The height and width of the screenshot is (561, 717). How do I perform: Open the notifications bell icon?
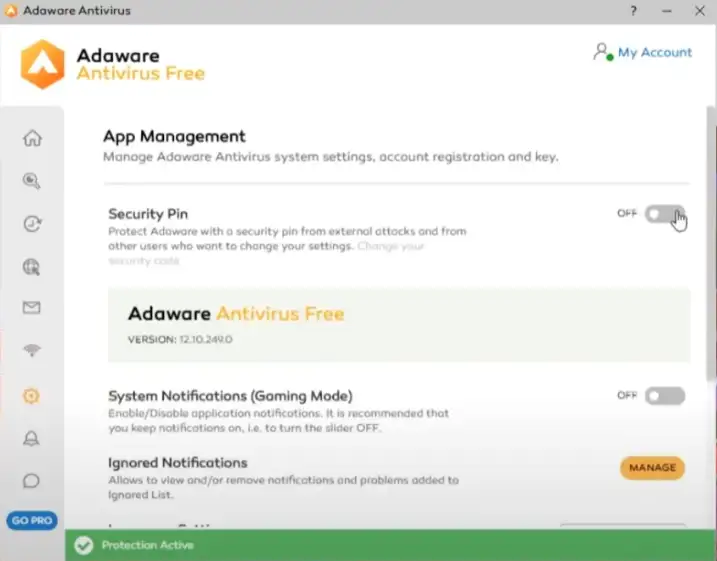point(32,438)
